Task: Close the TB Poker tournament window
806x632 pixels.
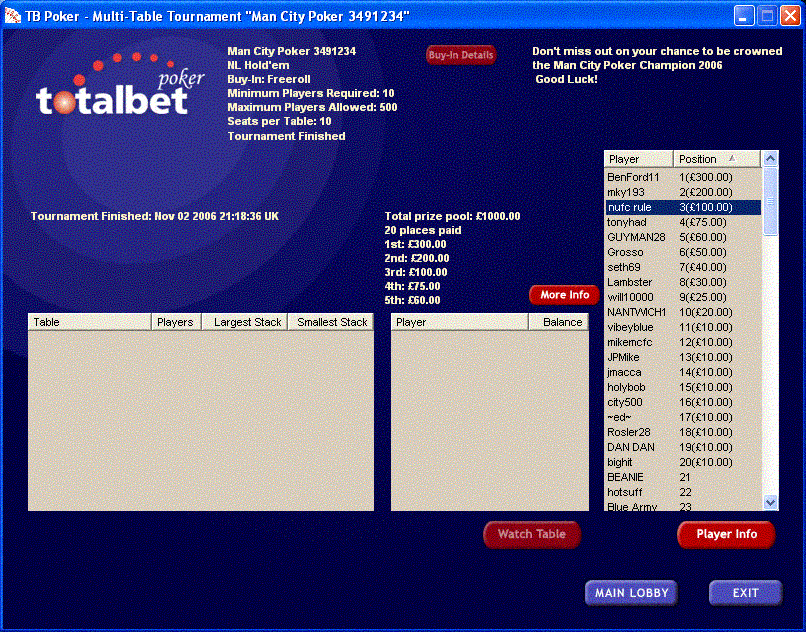Action: click(790, 16)
